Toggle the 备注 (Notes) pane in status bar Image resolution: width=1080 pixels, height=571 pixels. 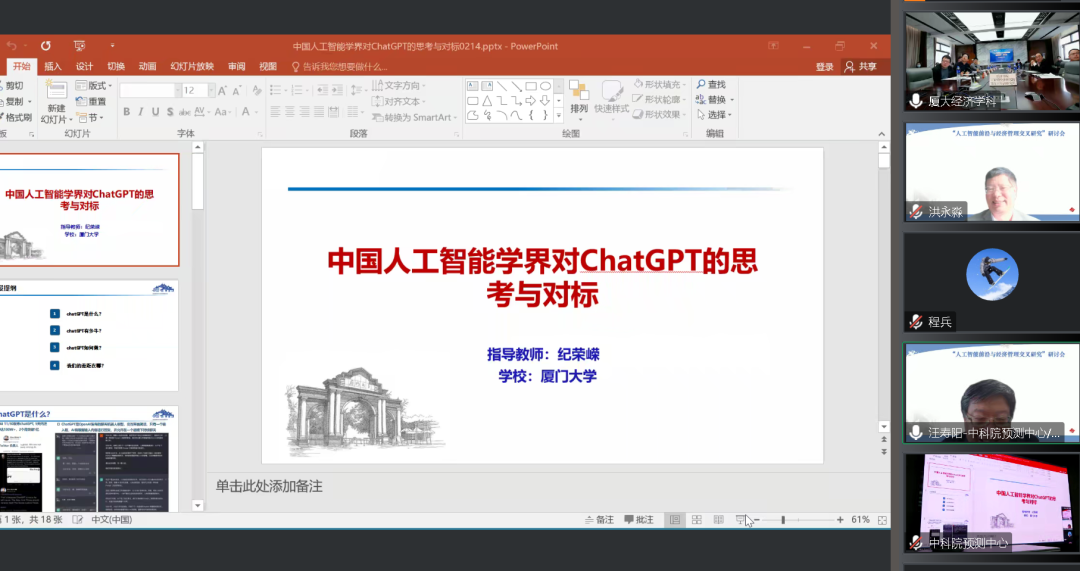point(599,520)
